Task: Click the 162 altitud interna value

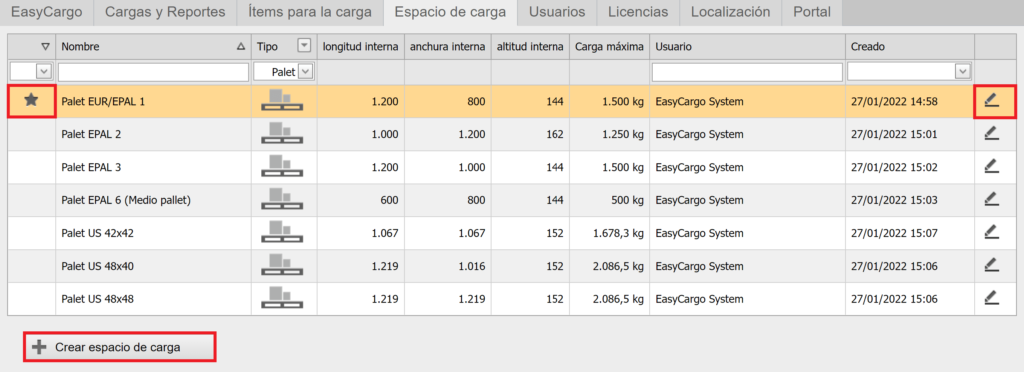Action: [x=554, y=134]
